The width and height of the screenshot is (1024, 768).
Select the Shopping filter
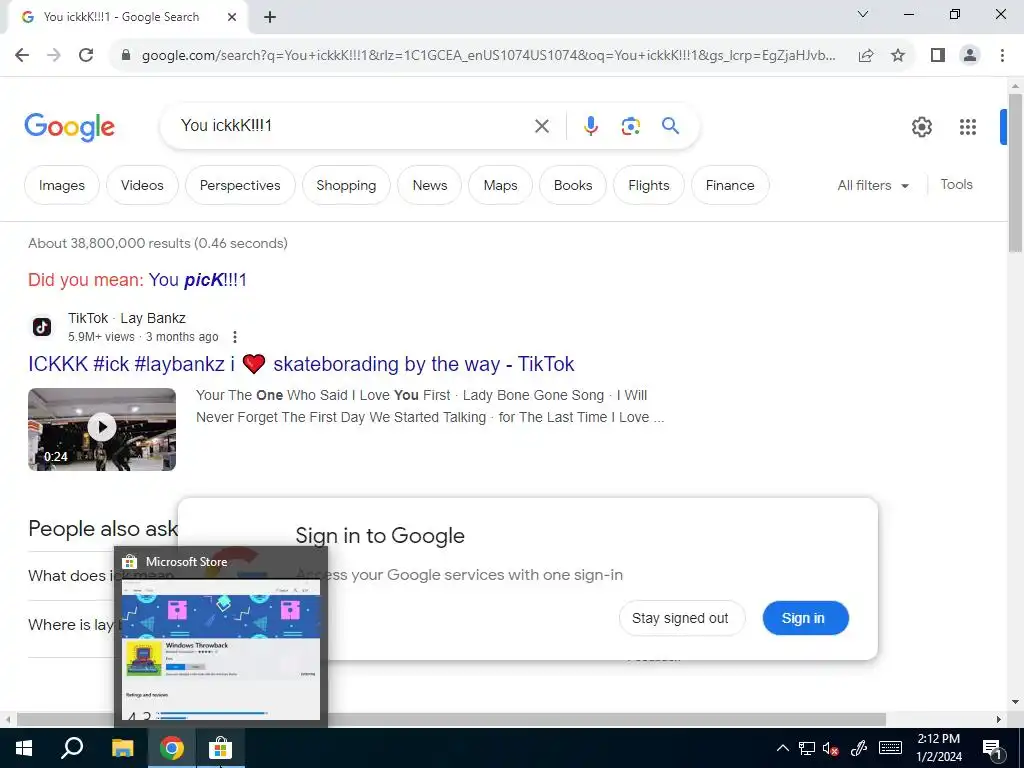(346, 185)
